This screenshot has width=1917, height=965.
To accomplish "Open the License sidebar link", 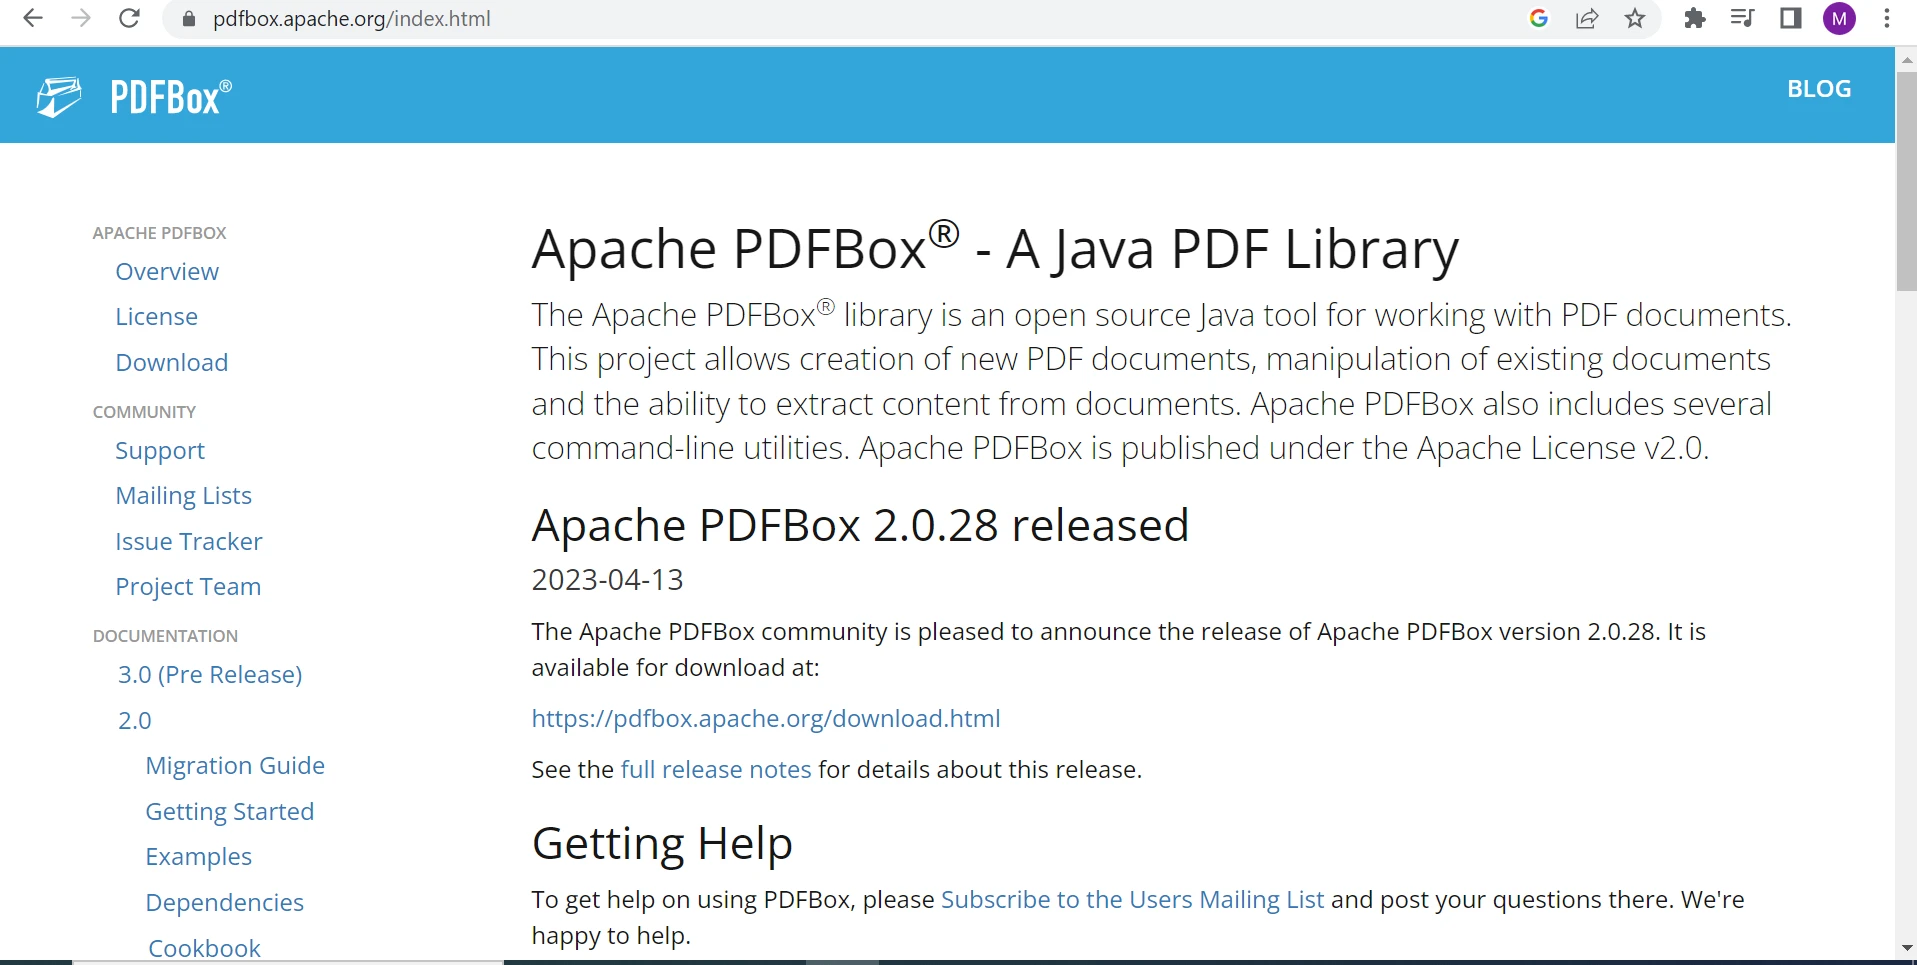I will [x=156, y=317].
